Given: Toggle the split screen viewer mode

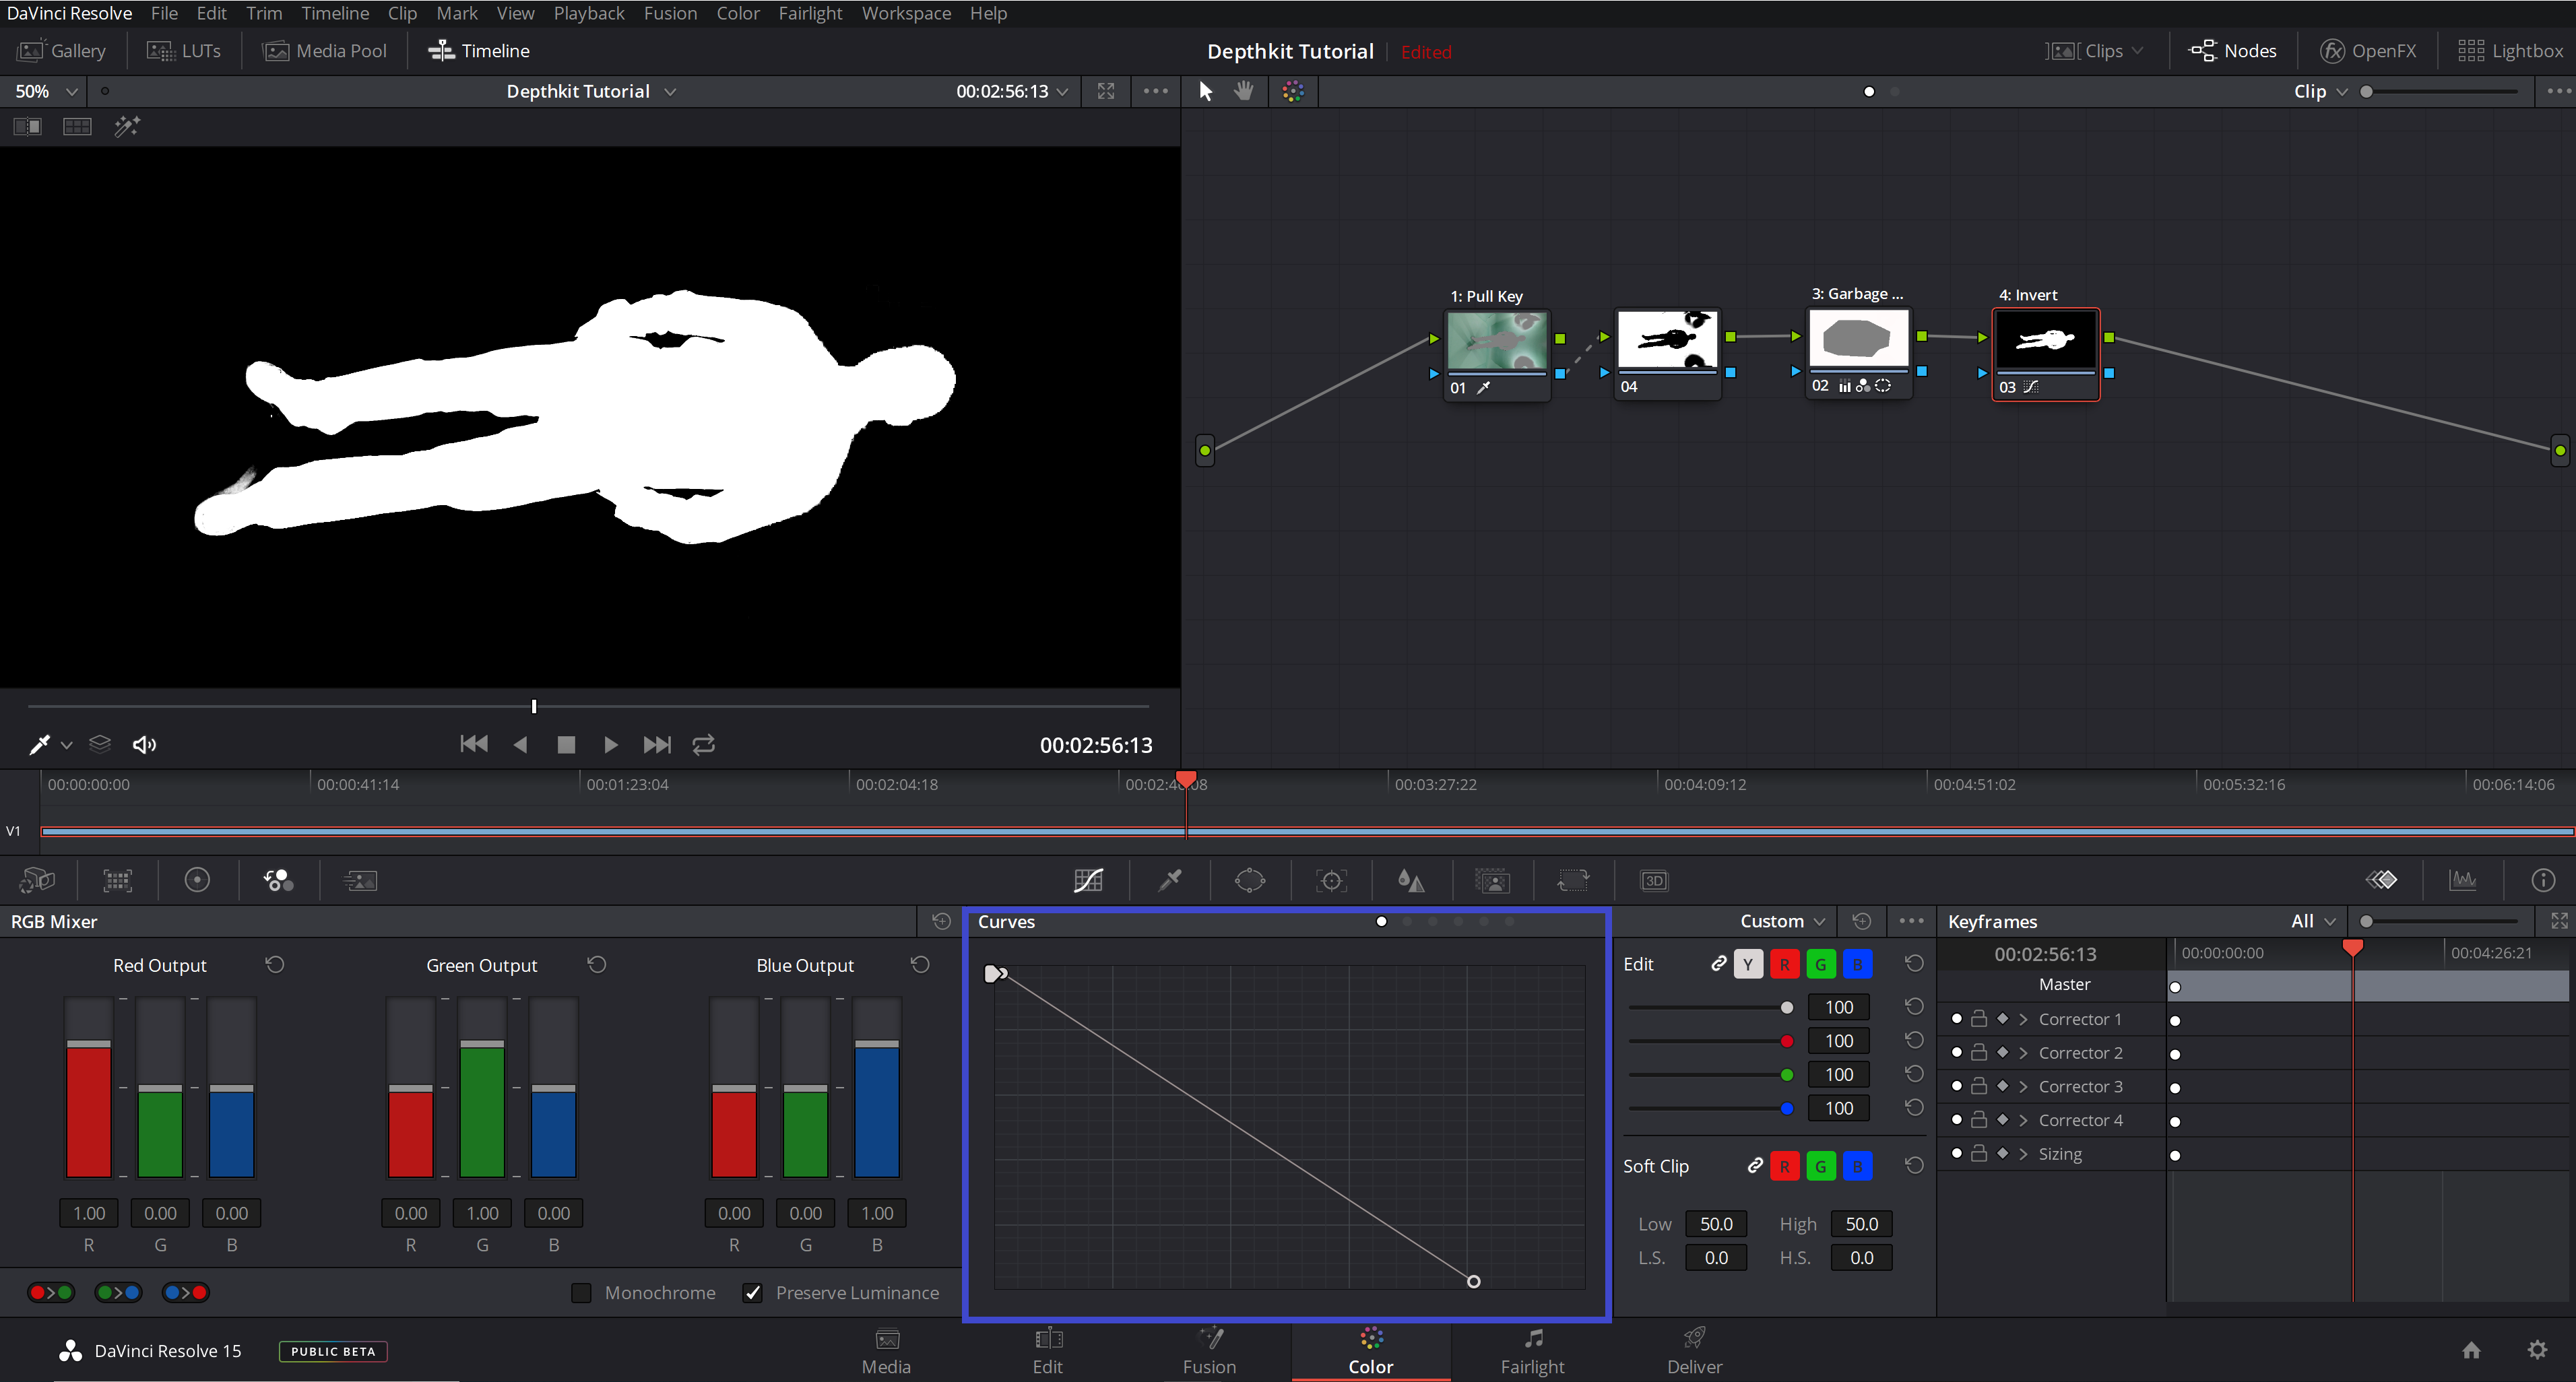Looking at the screenshot, I should pos(77,126).
